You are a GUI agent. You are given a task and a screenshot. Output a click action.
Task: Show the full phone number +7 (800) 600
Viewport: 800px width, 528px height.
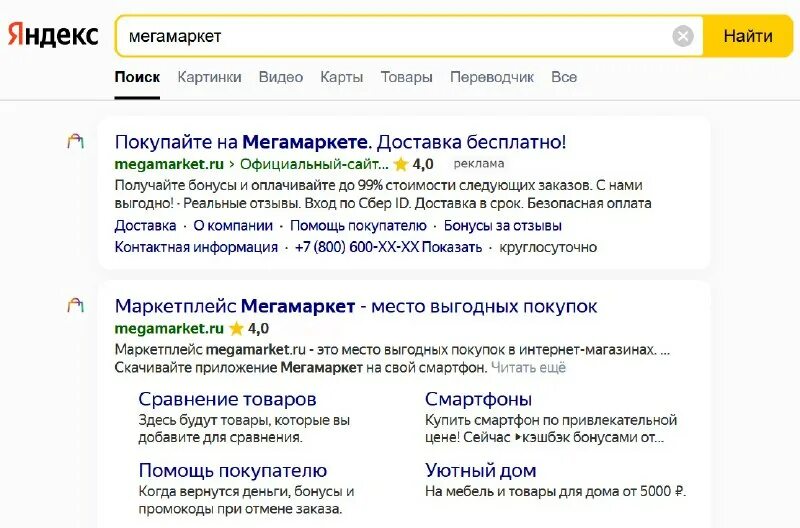tap(388, 247)
